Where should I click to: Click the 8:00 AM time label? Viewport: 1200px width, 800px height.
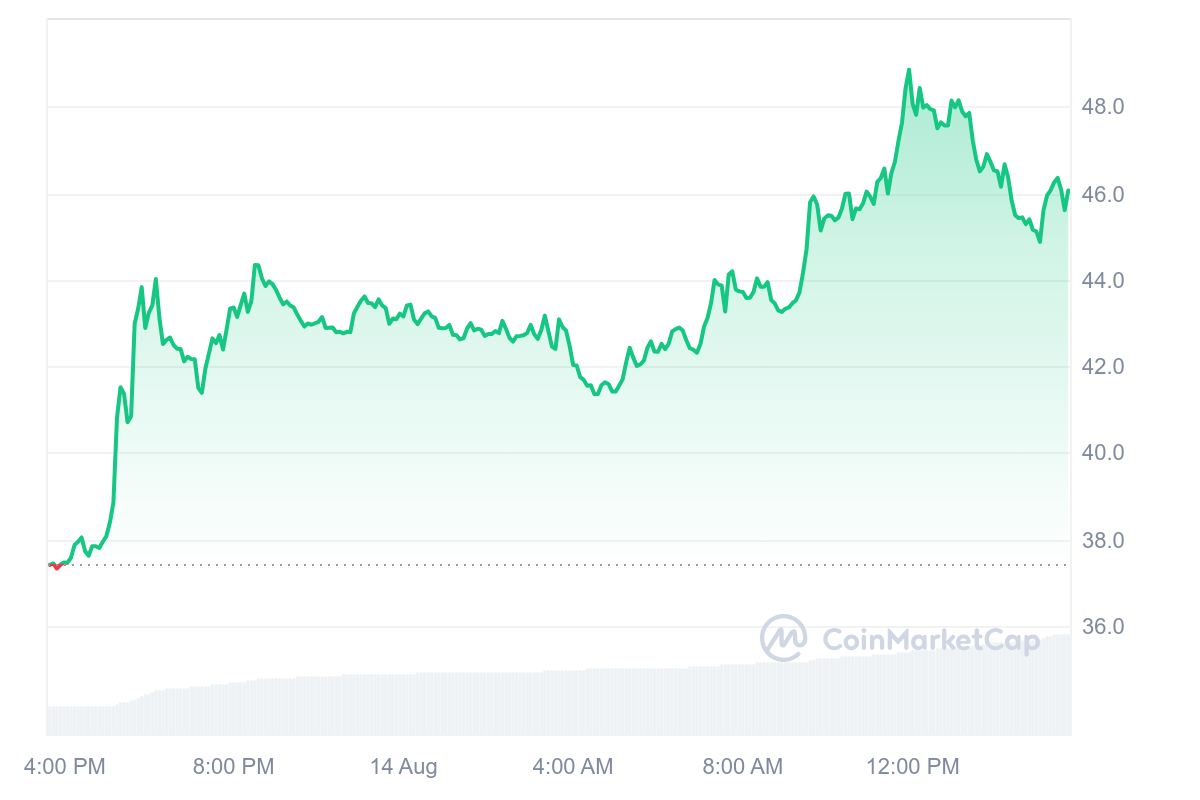[x=743, y=767]
